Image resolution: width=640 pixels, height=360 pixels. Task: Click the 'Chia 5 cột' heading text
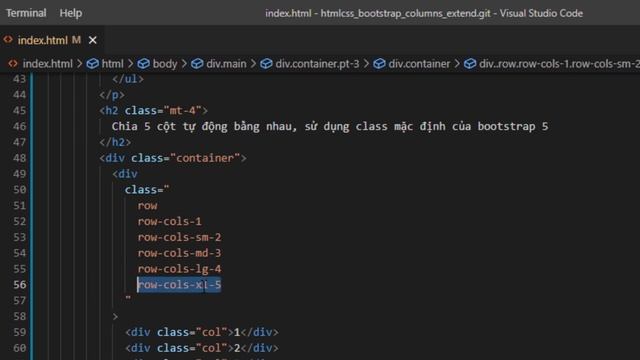click(330, 127)
